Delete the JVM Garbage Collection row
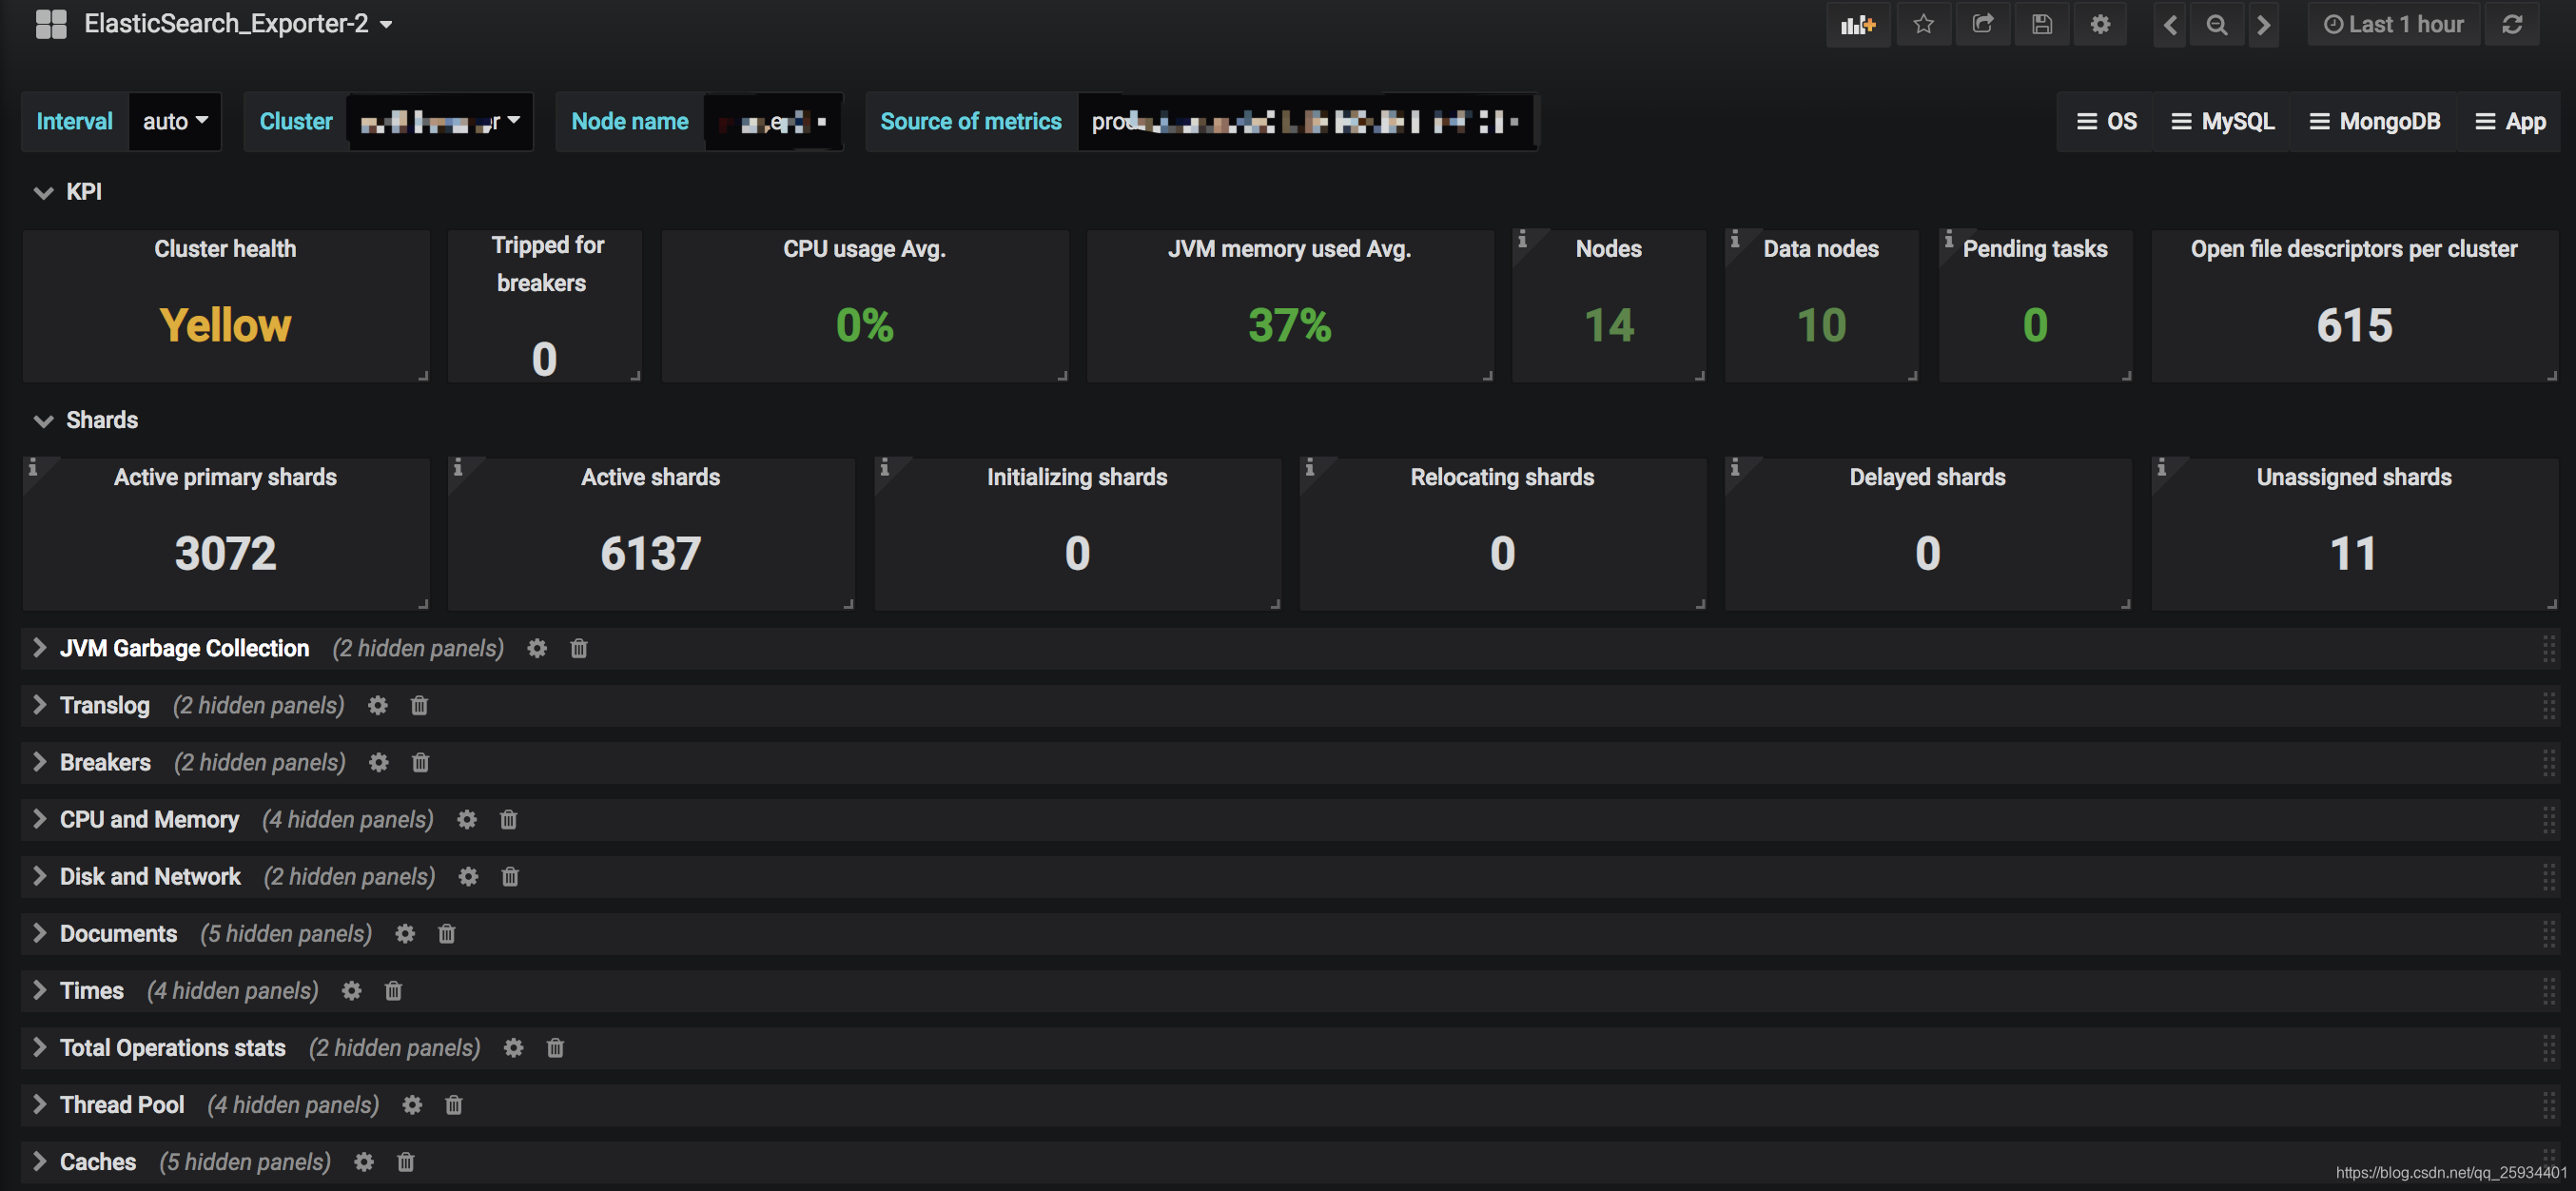The width and height of the screenshot is (2576, 1191). pyautogui.click(x=579, y=648)
